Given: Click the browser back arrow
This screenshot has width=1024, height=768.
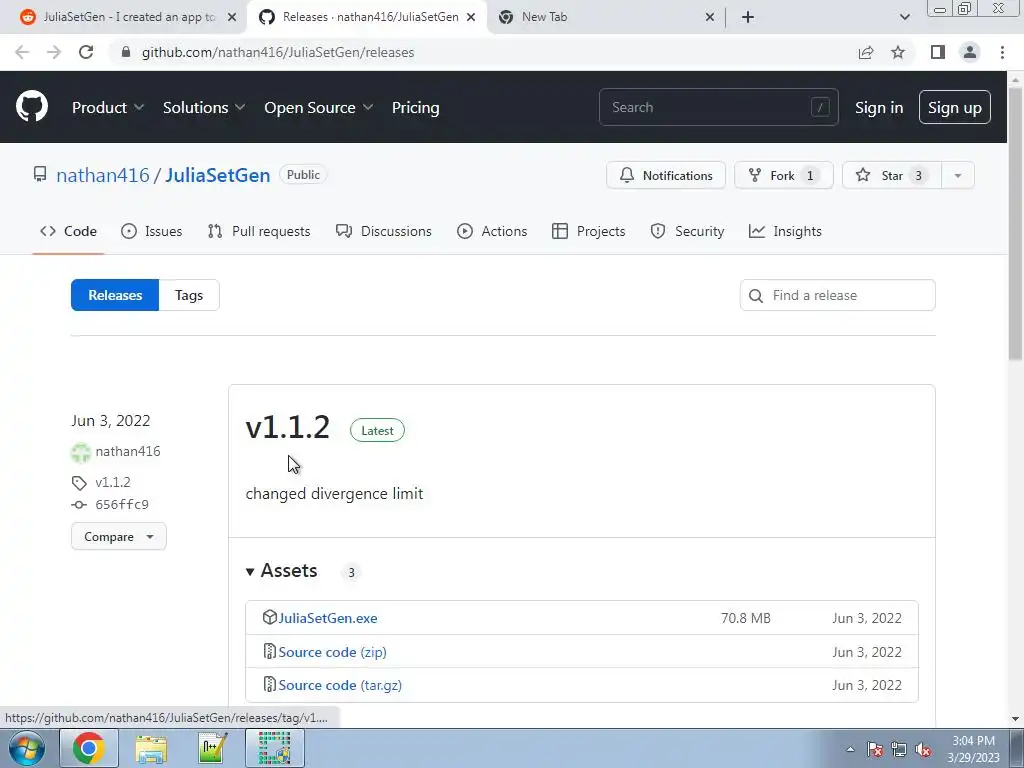Looking at the screenshot, I should tap(22, 52).
